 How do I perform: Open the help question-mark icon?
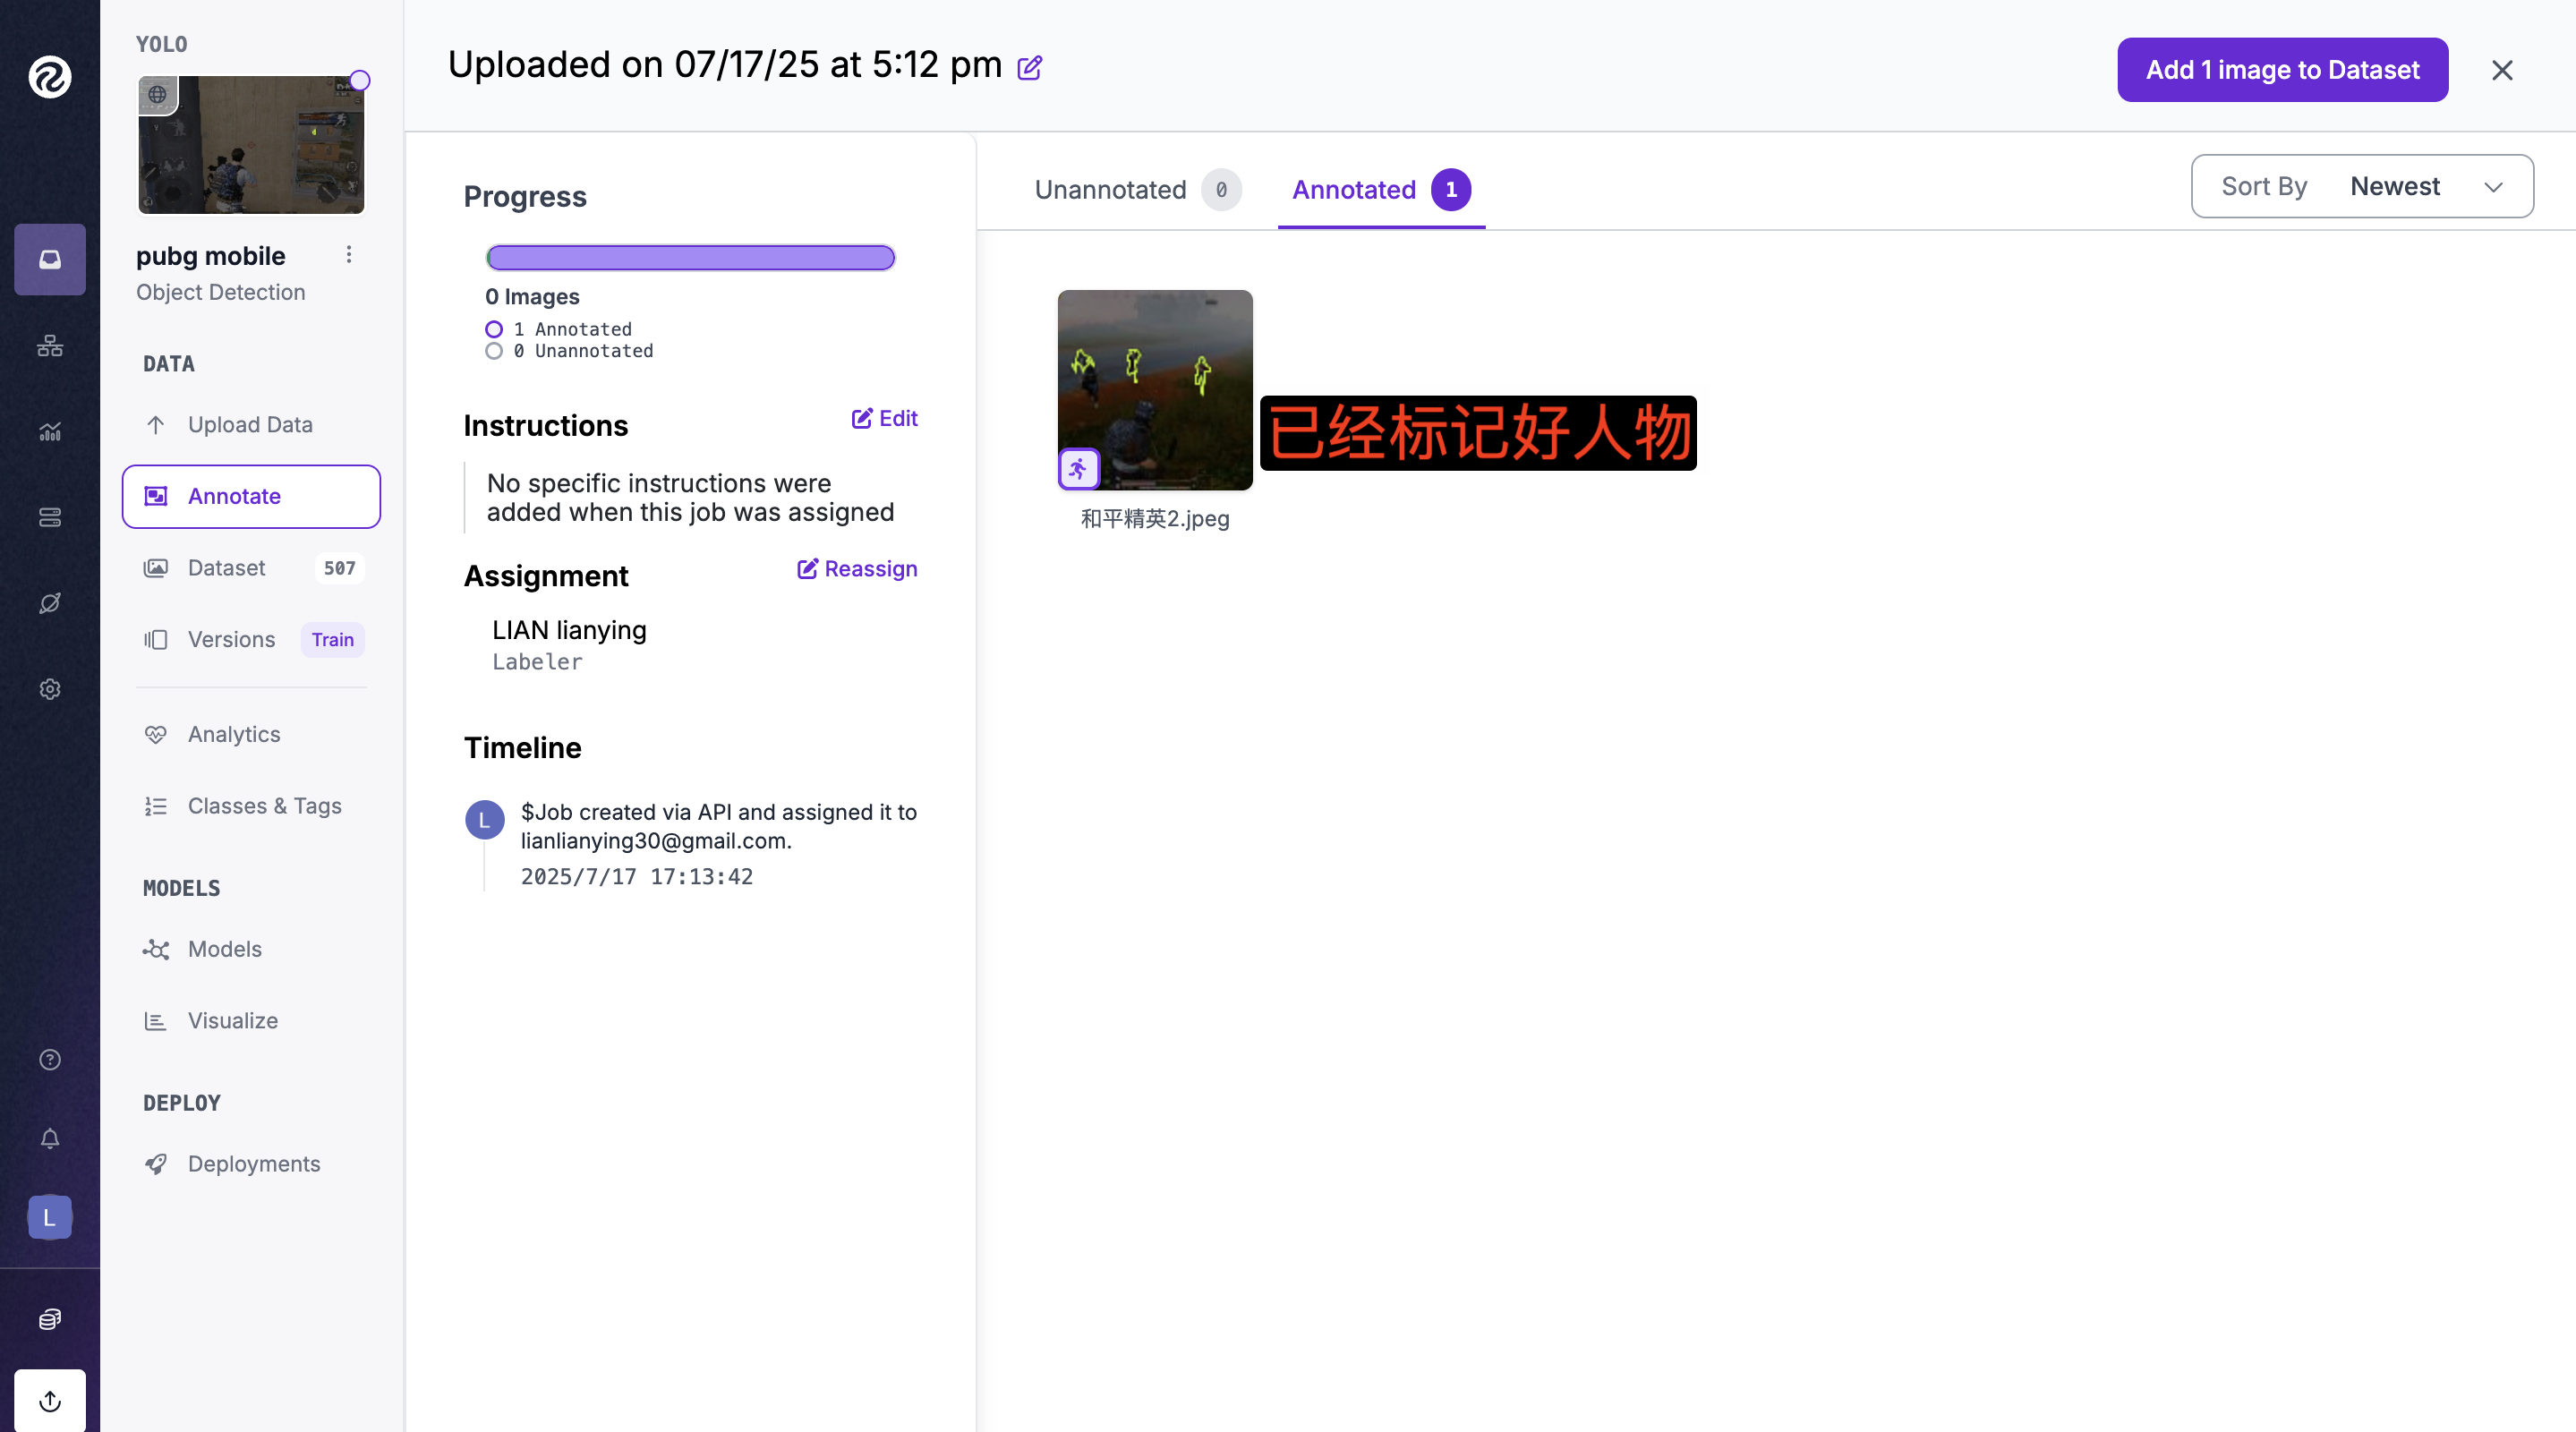tap(50, 1059)
